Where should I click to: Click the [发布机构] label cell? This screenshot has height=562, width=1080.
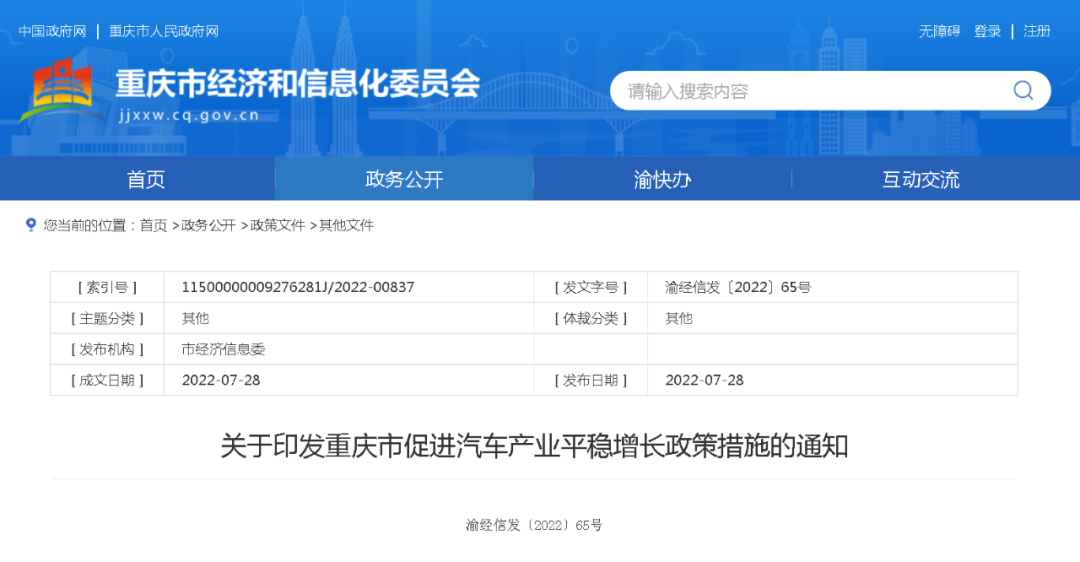[107, 349]
